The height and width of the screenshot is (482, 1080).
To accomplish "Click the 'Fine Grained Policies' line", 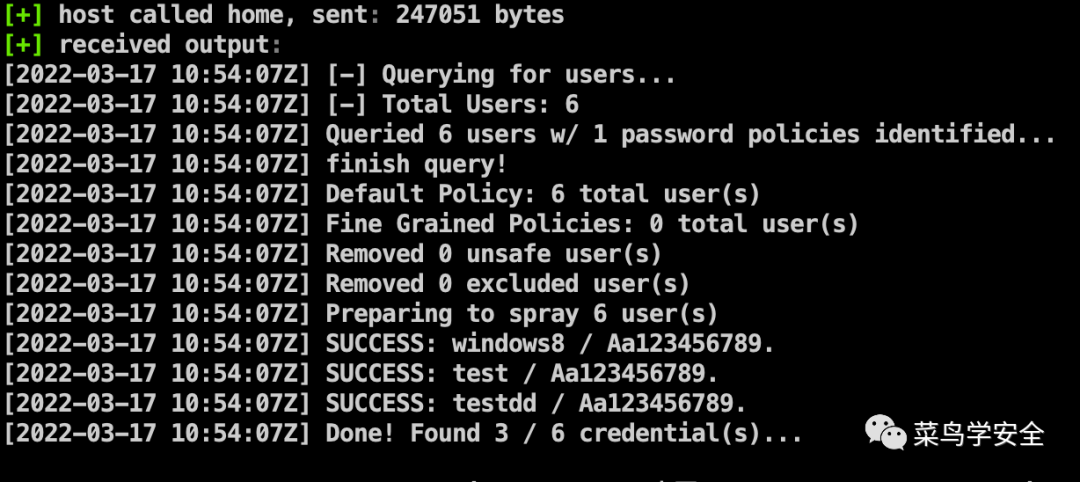I will tap(431, 224).
